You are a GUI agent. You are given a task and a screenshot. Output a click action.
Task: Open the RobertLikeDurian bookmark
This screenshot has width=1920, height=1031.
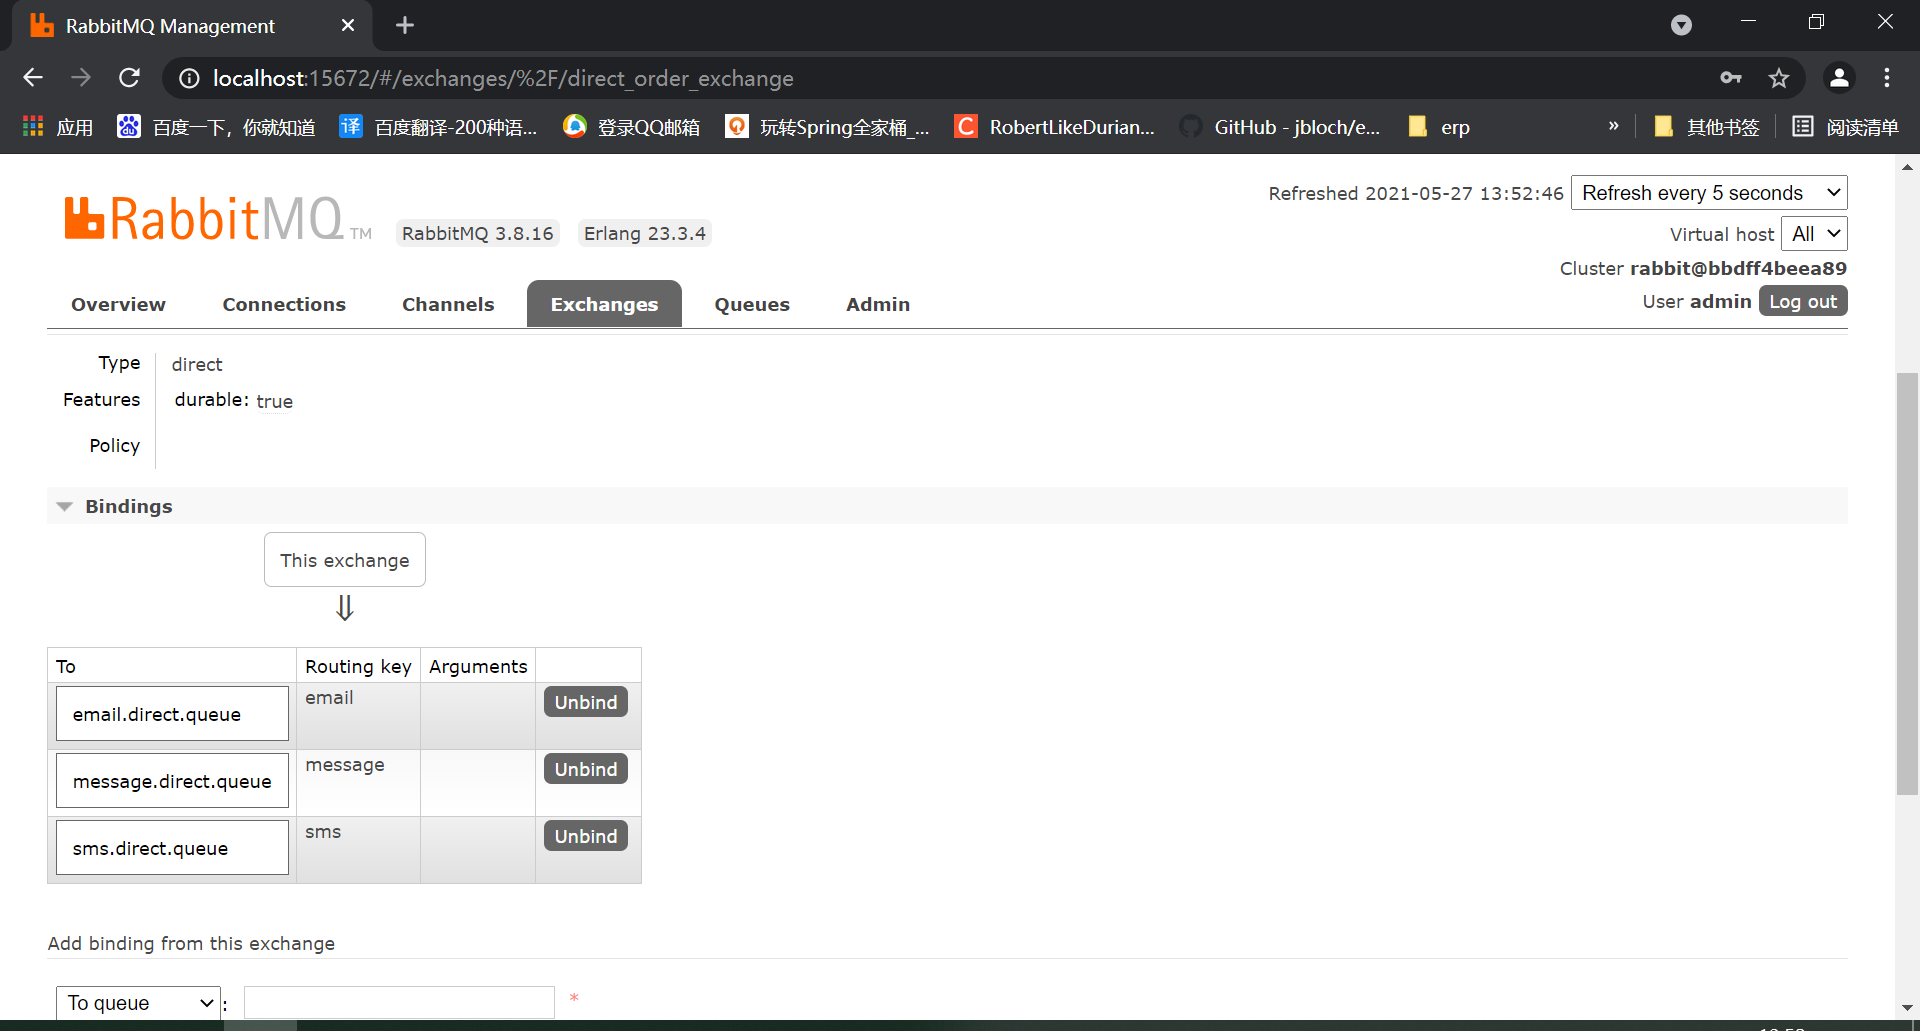tap(1056, 127)
